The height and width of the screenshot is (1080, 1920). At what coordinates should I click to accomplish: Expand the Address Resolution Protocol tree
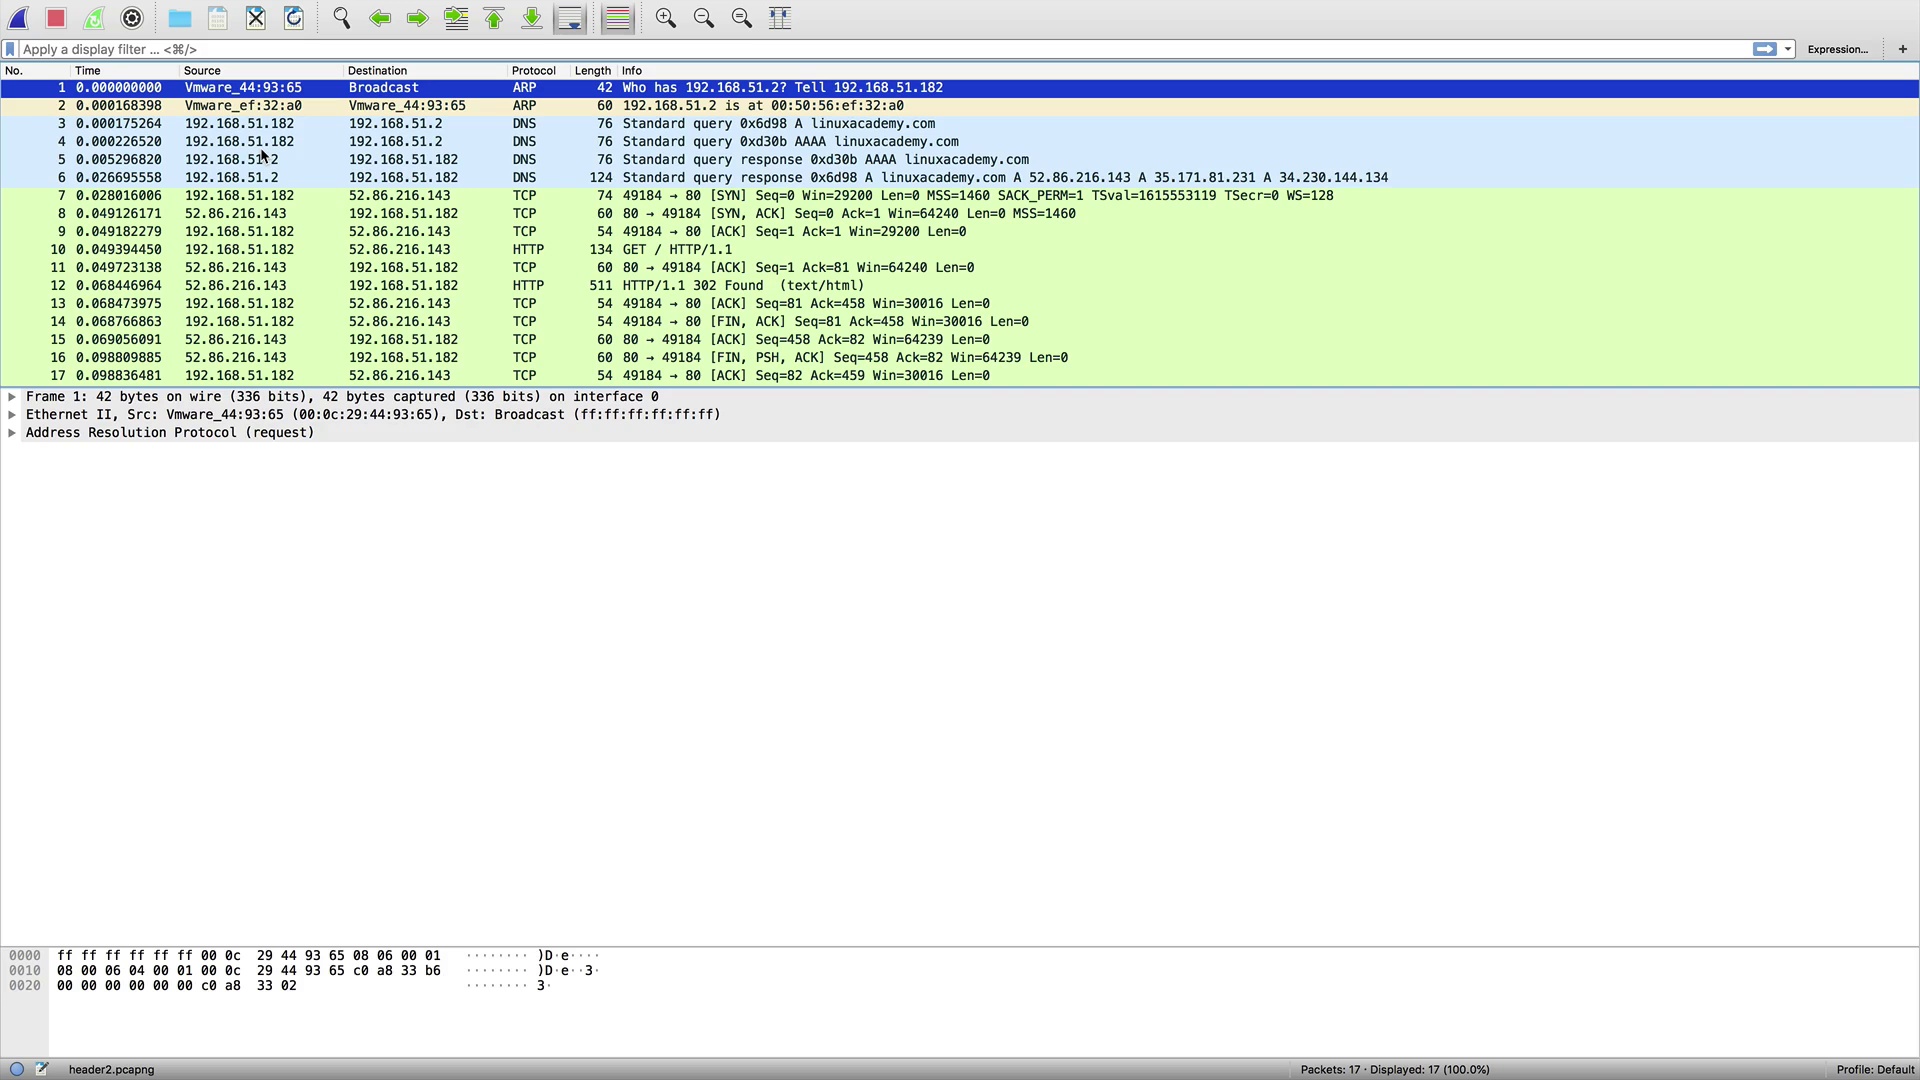[12, 433]
